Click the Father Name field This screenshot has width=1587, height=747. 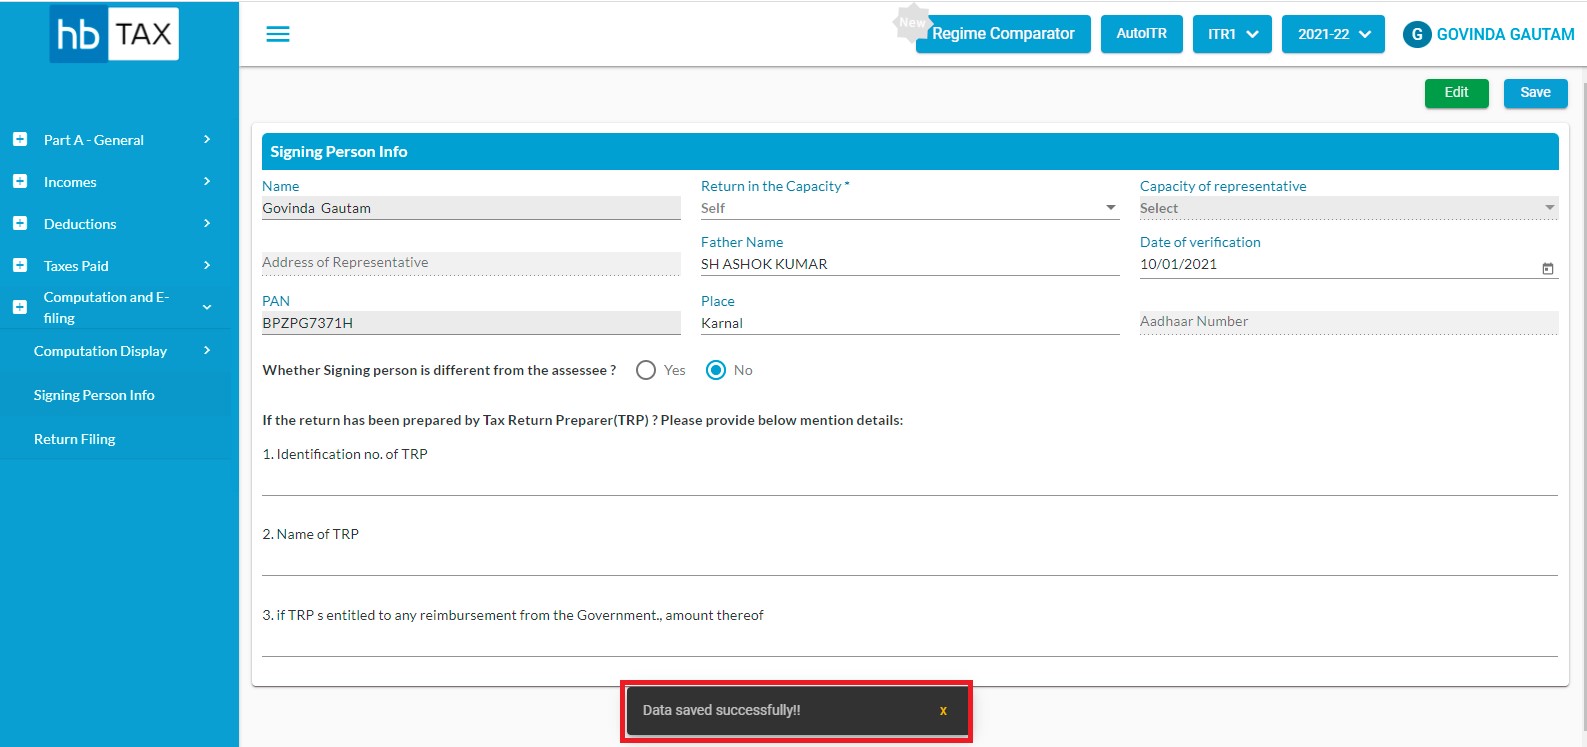910,264
